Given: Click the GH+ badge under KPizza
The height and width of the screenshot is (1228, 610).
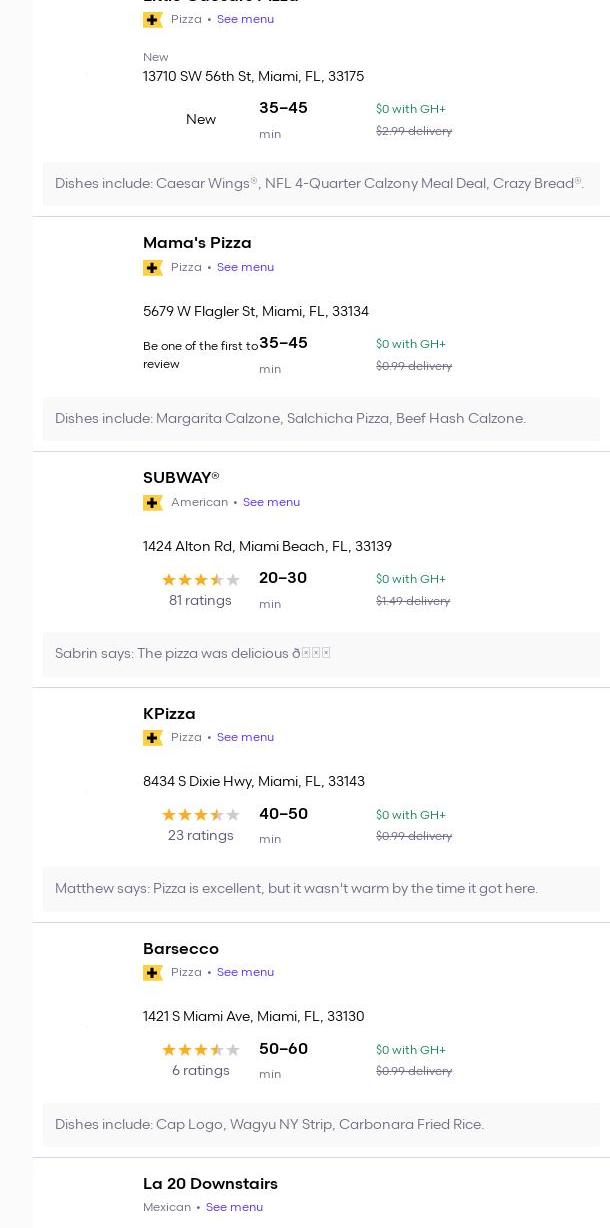Looking at the screenshot, I should pyautogui.click(x=153, y=738).
